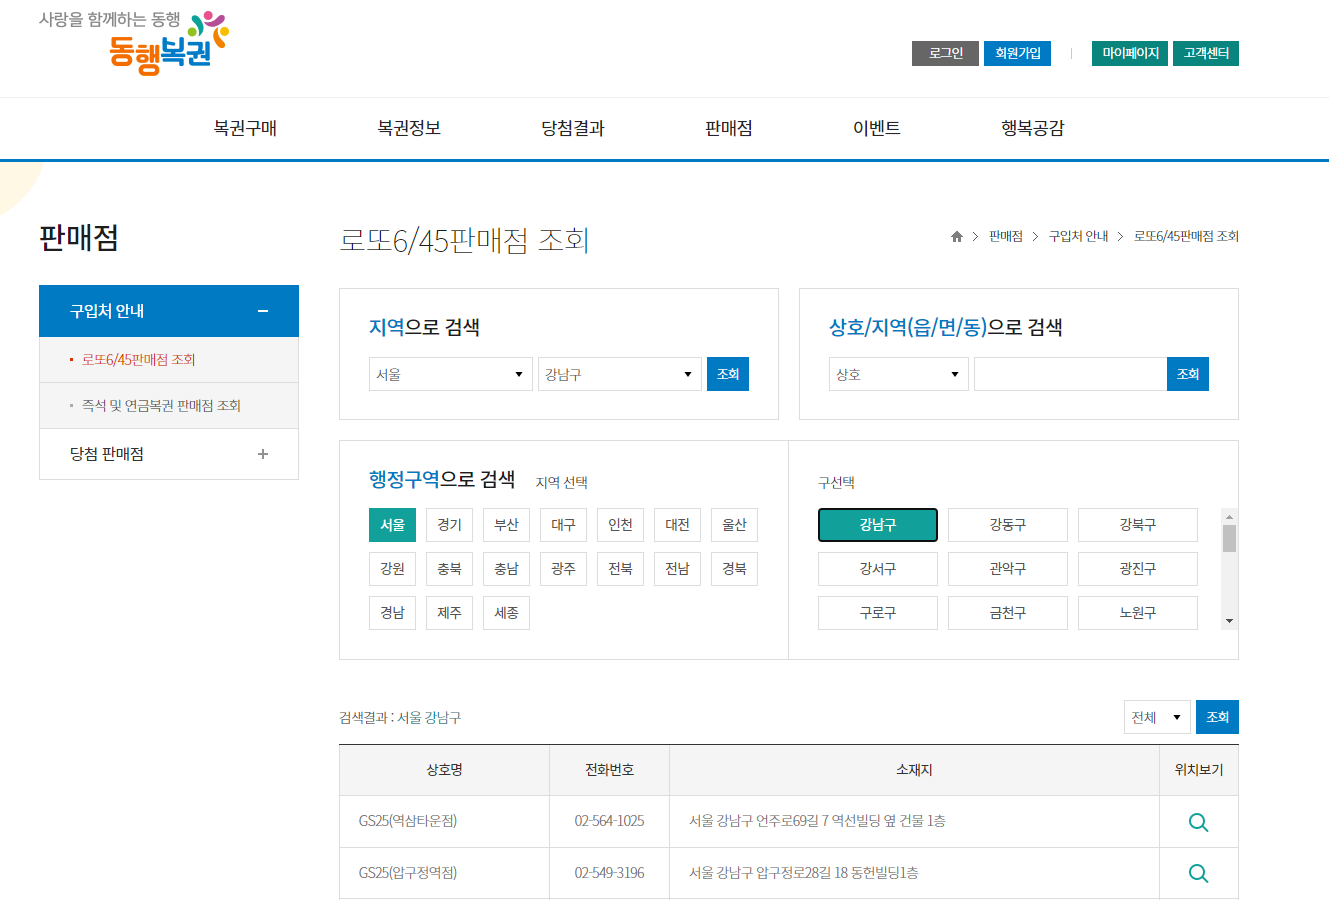Select the 울산 region button
Image resolution: width=1329 pixels, height=900 pixels.
(734, 525)
